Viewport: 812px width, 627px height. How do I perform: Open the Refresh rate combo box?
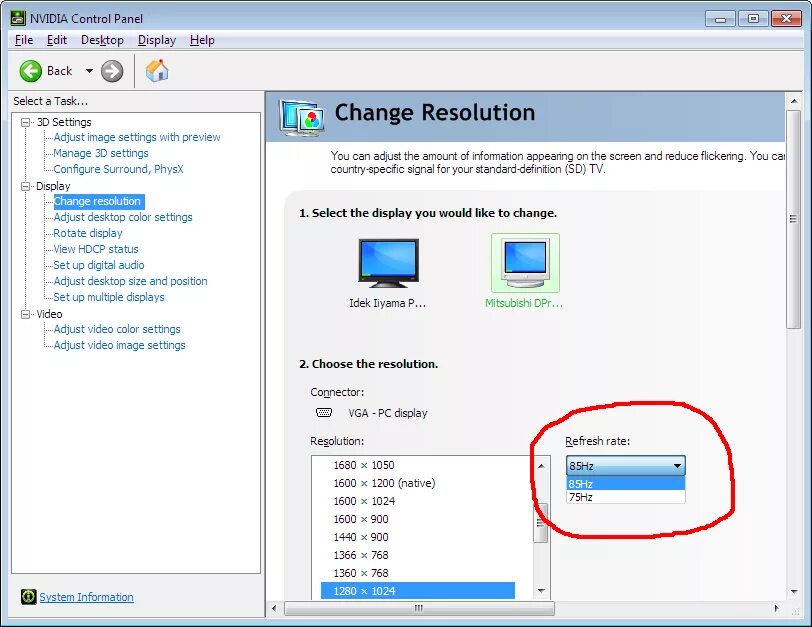coord(626,465)
